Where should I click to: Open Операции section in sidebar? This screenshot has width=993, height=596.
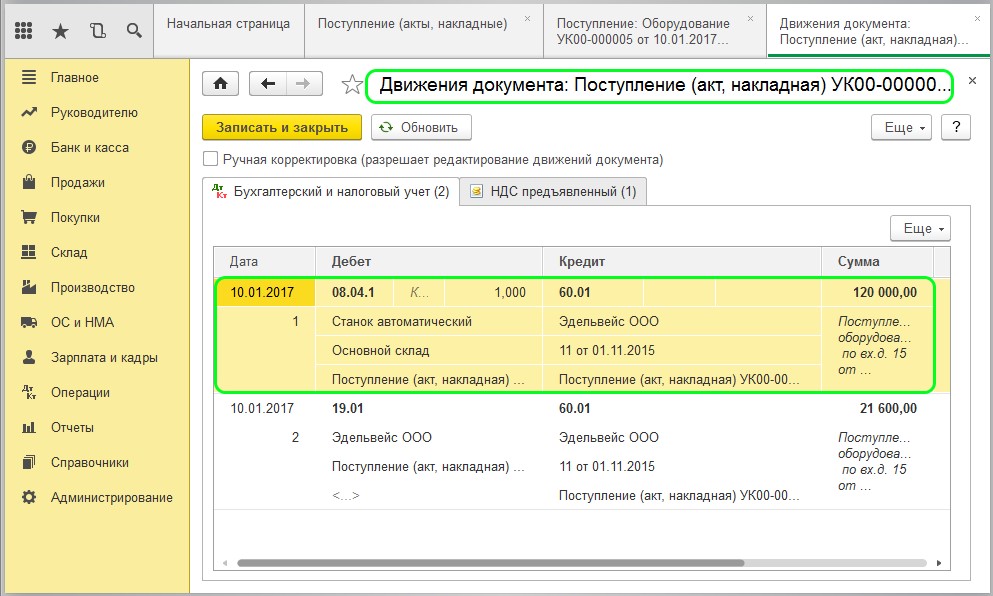(x=80, y=392)
